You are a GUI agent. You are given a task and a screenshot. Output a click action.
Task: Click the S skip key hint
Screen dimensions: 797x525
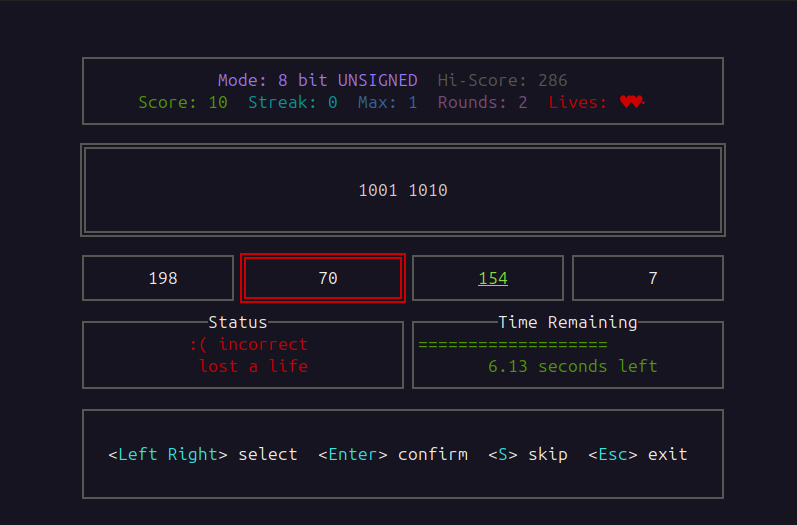(x=527, y=454)
